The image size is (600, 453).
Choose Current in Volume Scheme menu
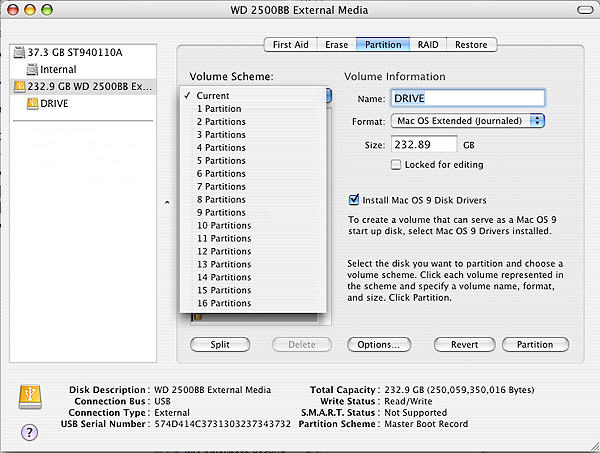click(x=253, y=96)
